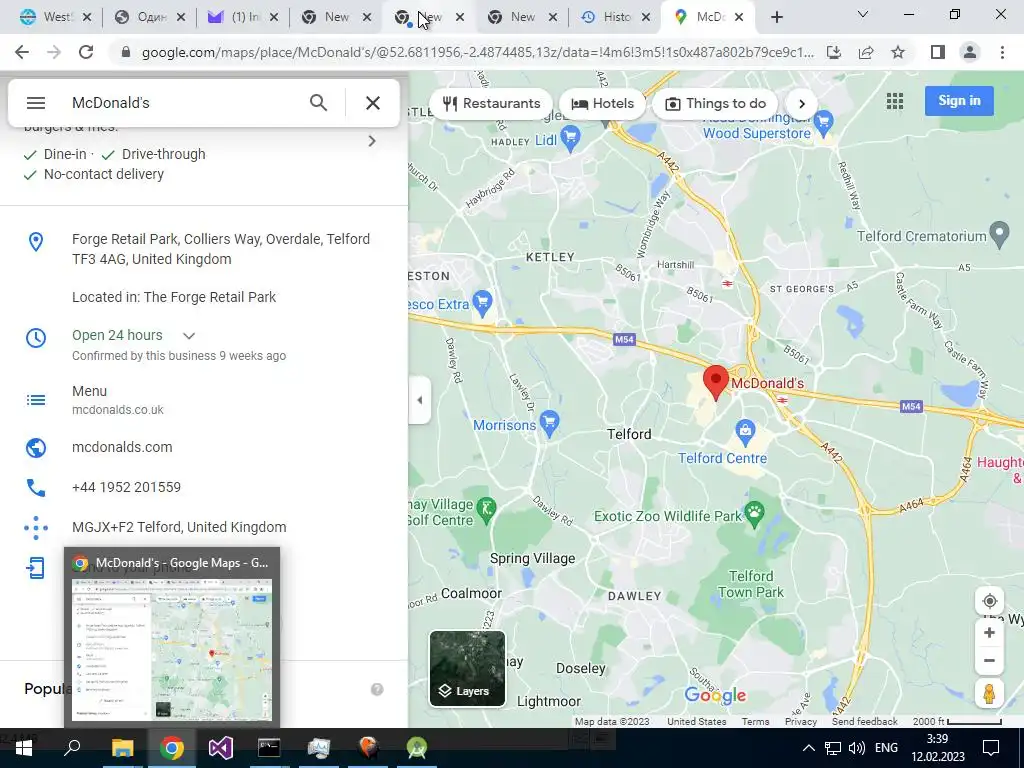Show hidden system tray icons
Viewport: 1024px width, 768px height.
click(808, 748)
